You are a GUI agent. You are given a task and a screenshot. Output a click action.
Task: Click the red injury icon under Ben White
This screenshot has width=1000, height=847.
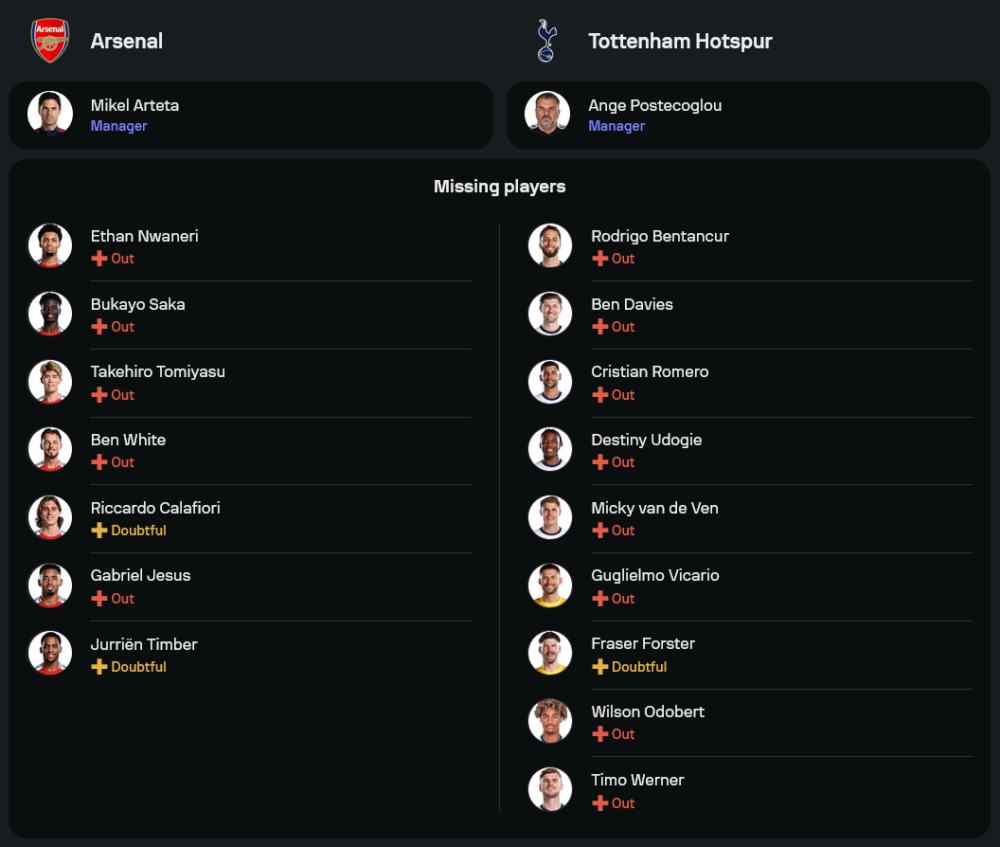pos(99,462)
